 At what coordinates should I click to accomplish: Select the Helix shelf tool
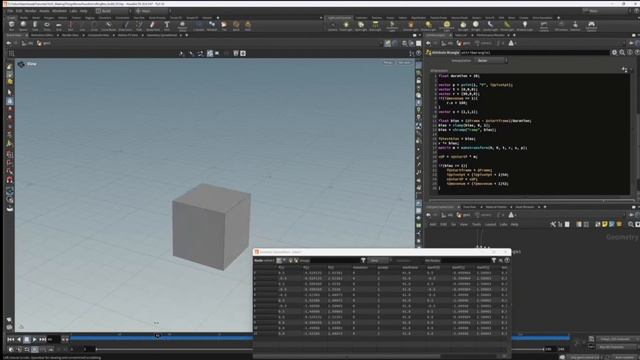[x=248, y=26]
